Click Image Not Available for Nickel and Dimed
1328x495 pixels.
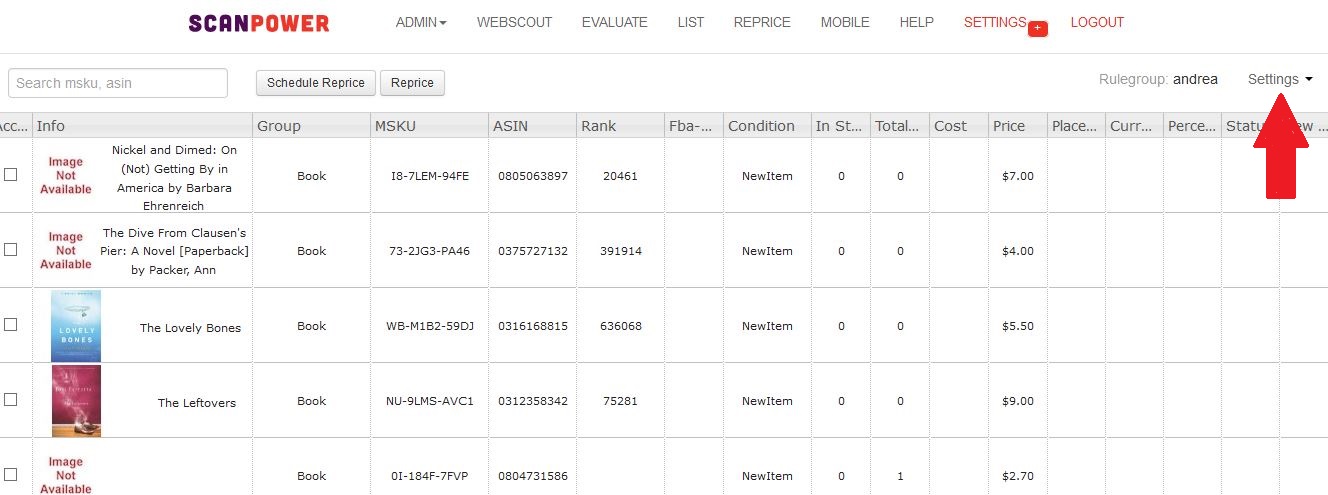point(66,175)
